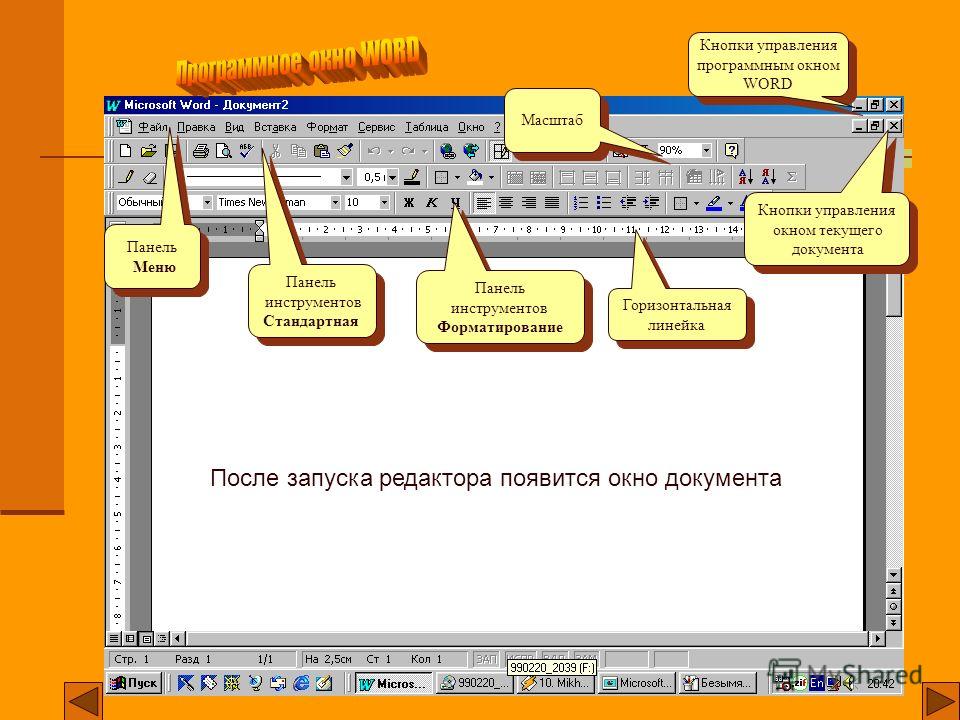Select the Format Painter brush
960x720 pixels.
[345, 151]
